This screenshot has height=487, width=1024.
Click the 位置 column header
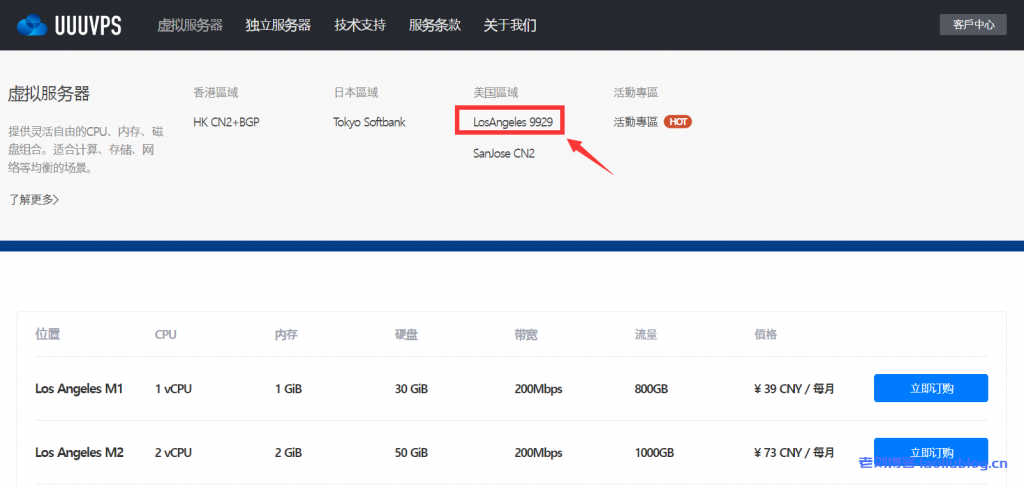click(x=48, y=334)
